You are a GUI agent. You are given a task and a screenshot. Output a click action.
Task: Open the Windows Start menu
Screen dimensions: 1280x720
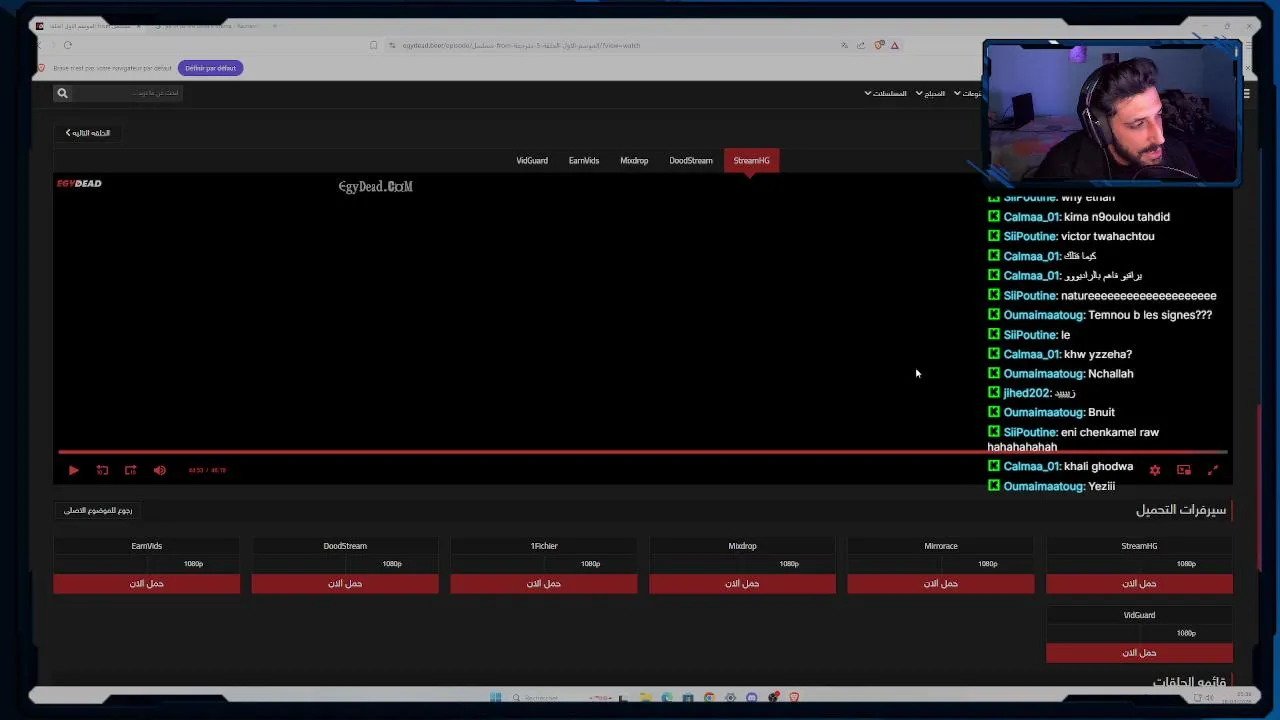495,698
